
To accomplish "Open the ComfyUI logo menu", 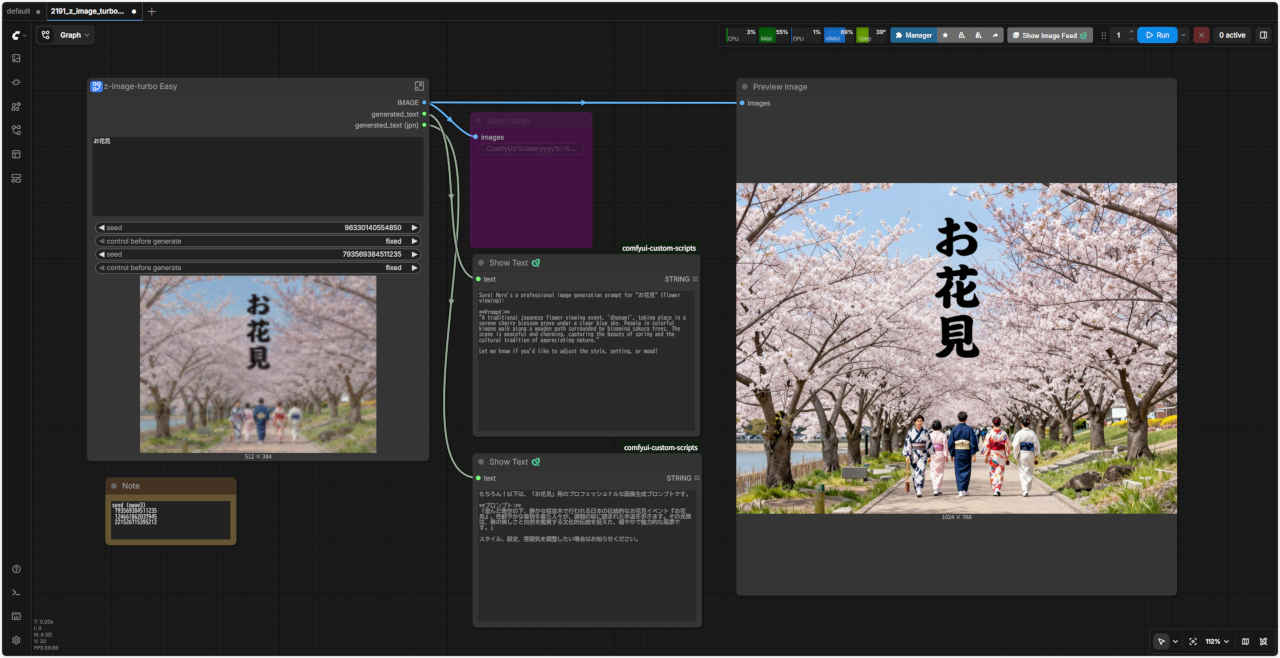I will [16, 35].
